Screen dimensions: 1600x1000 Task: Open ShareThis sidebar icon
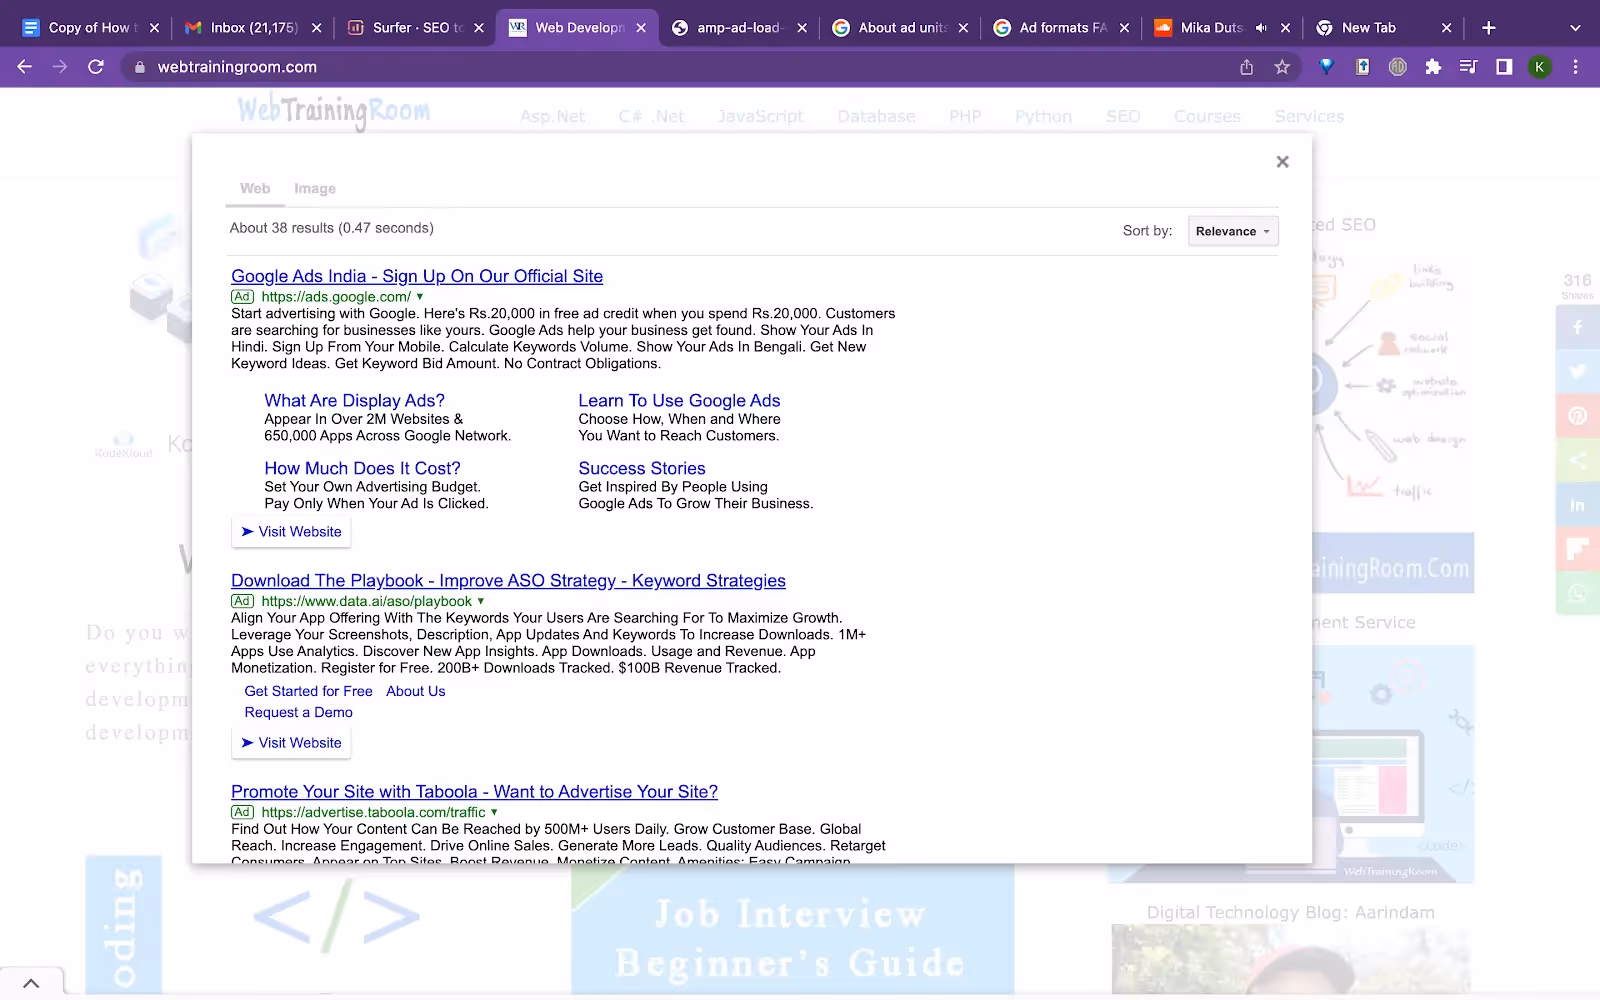[x=1577, y=460]
